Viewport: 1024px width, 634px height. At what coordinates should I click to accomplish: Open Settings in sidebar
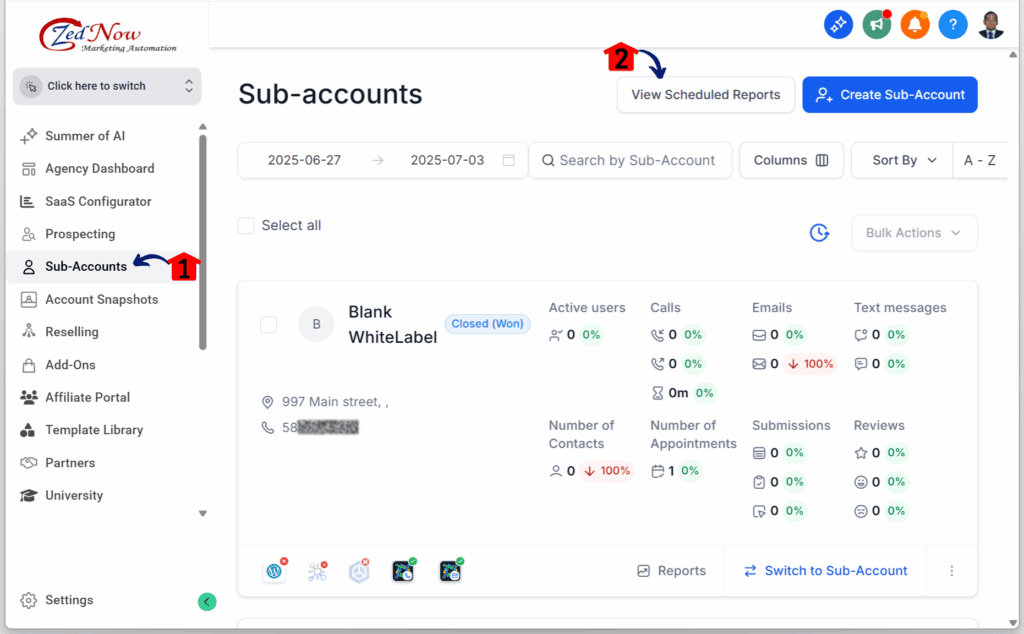pos(69,600)
